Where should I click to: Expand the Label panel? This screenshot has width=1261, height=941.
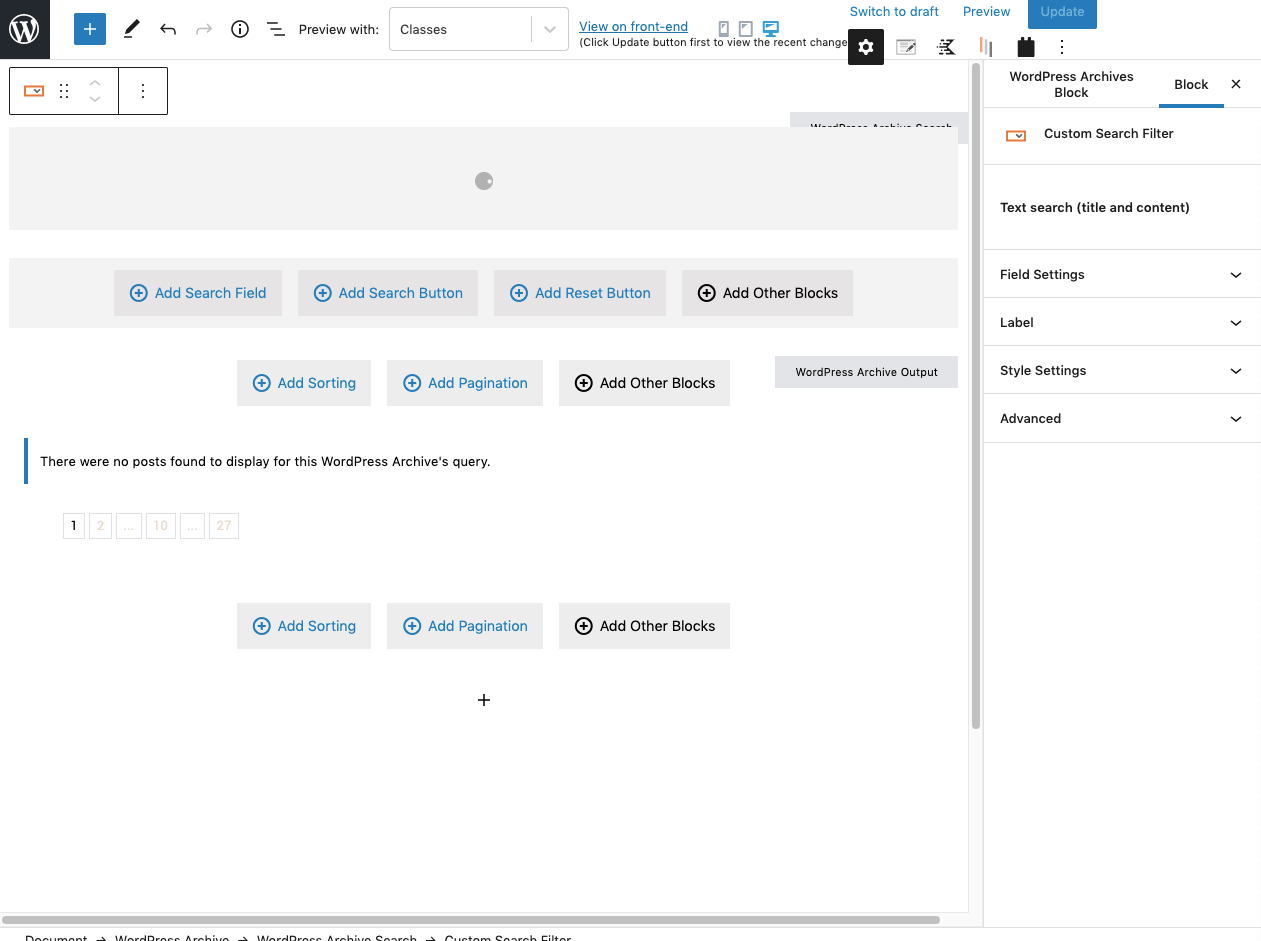point(1122,322)
